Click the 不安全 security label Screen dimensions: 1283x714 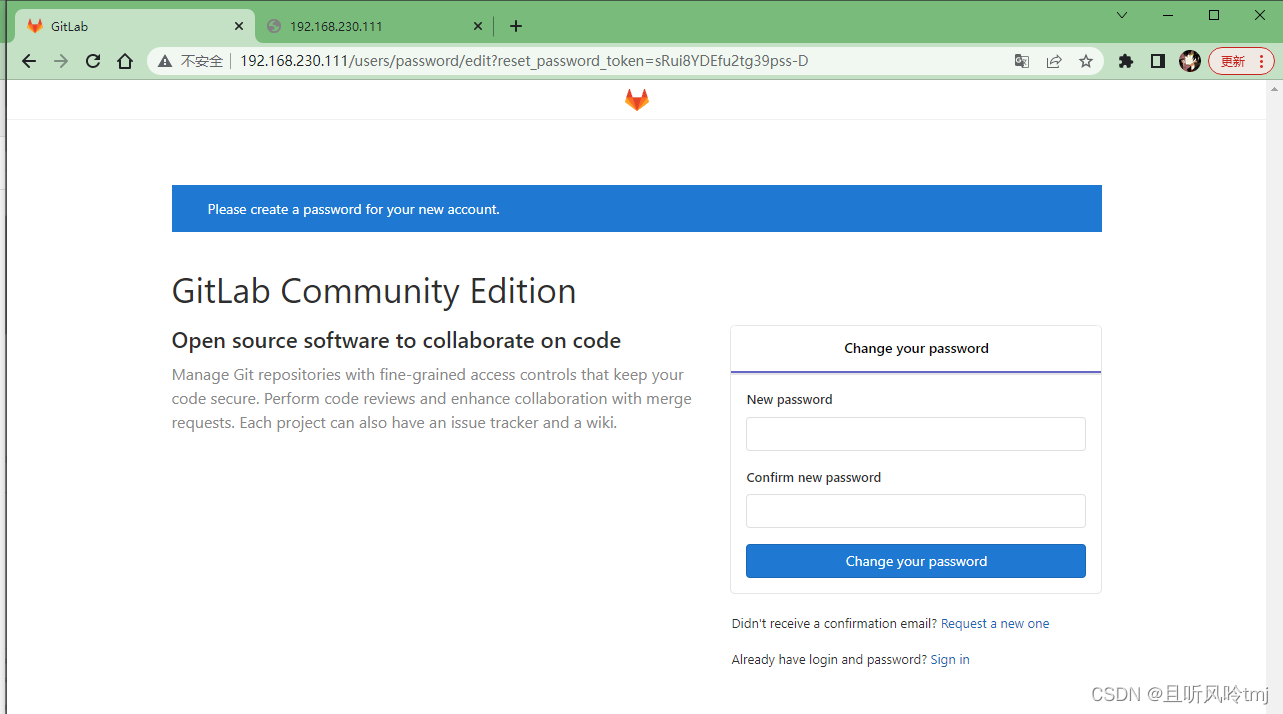coord(202,61)
